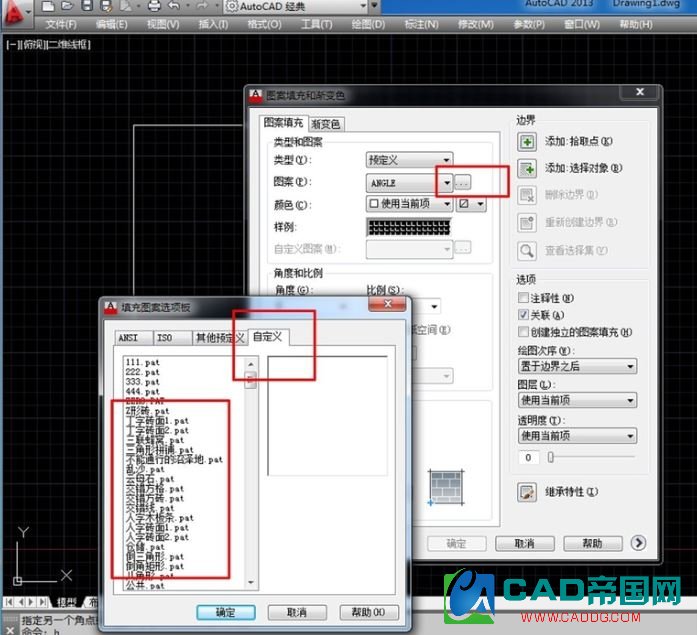Click the layout tab previous-arrow icon
Screen dimensions: 697x635
[20, 602]
